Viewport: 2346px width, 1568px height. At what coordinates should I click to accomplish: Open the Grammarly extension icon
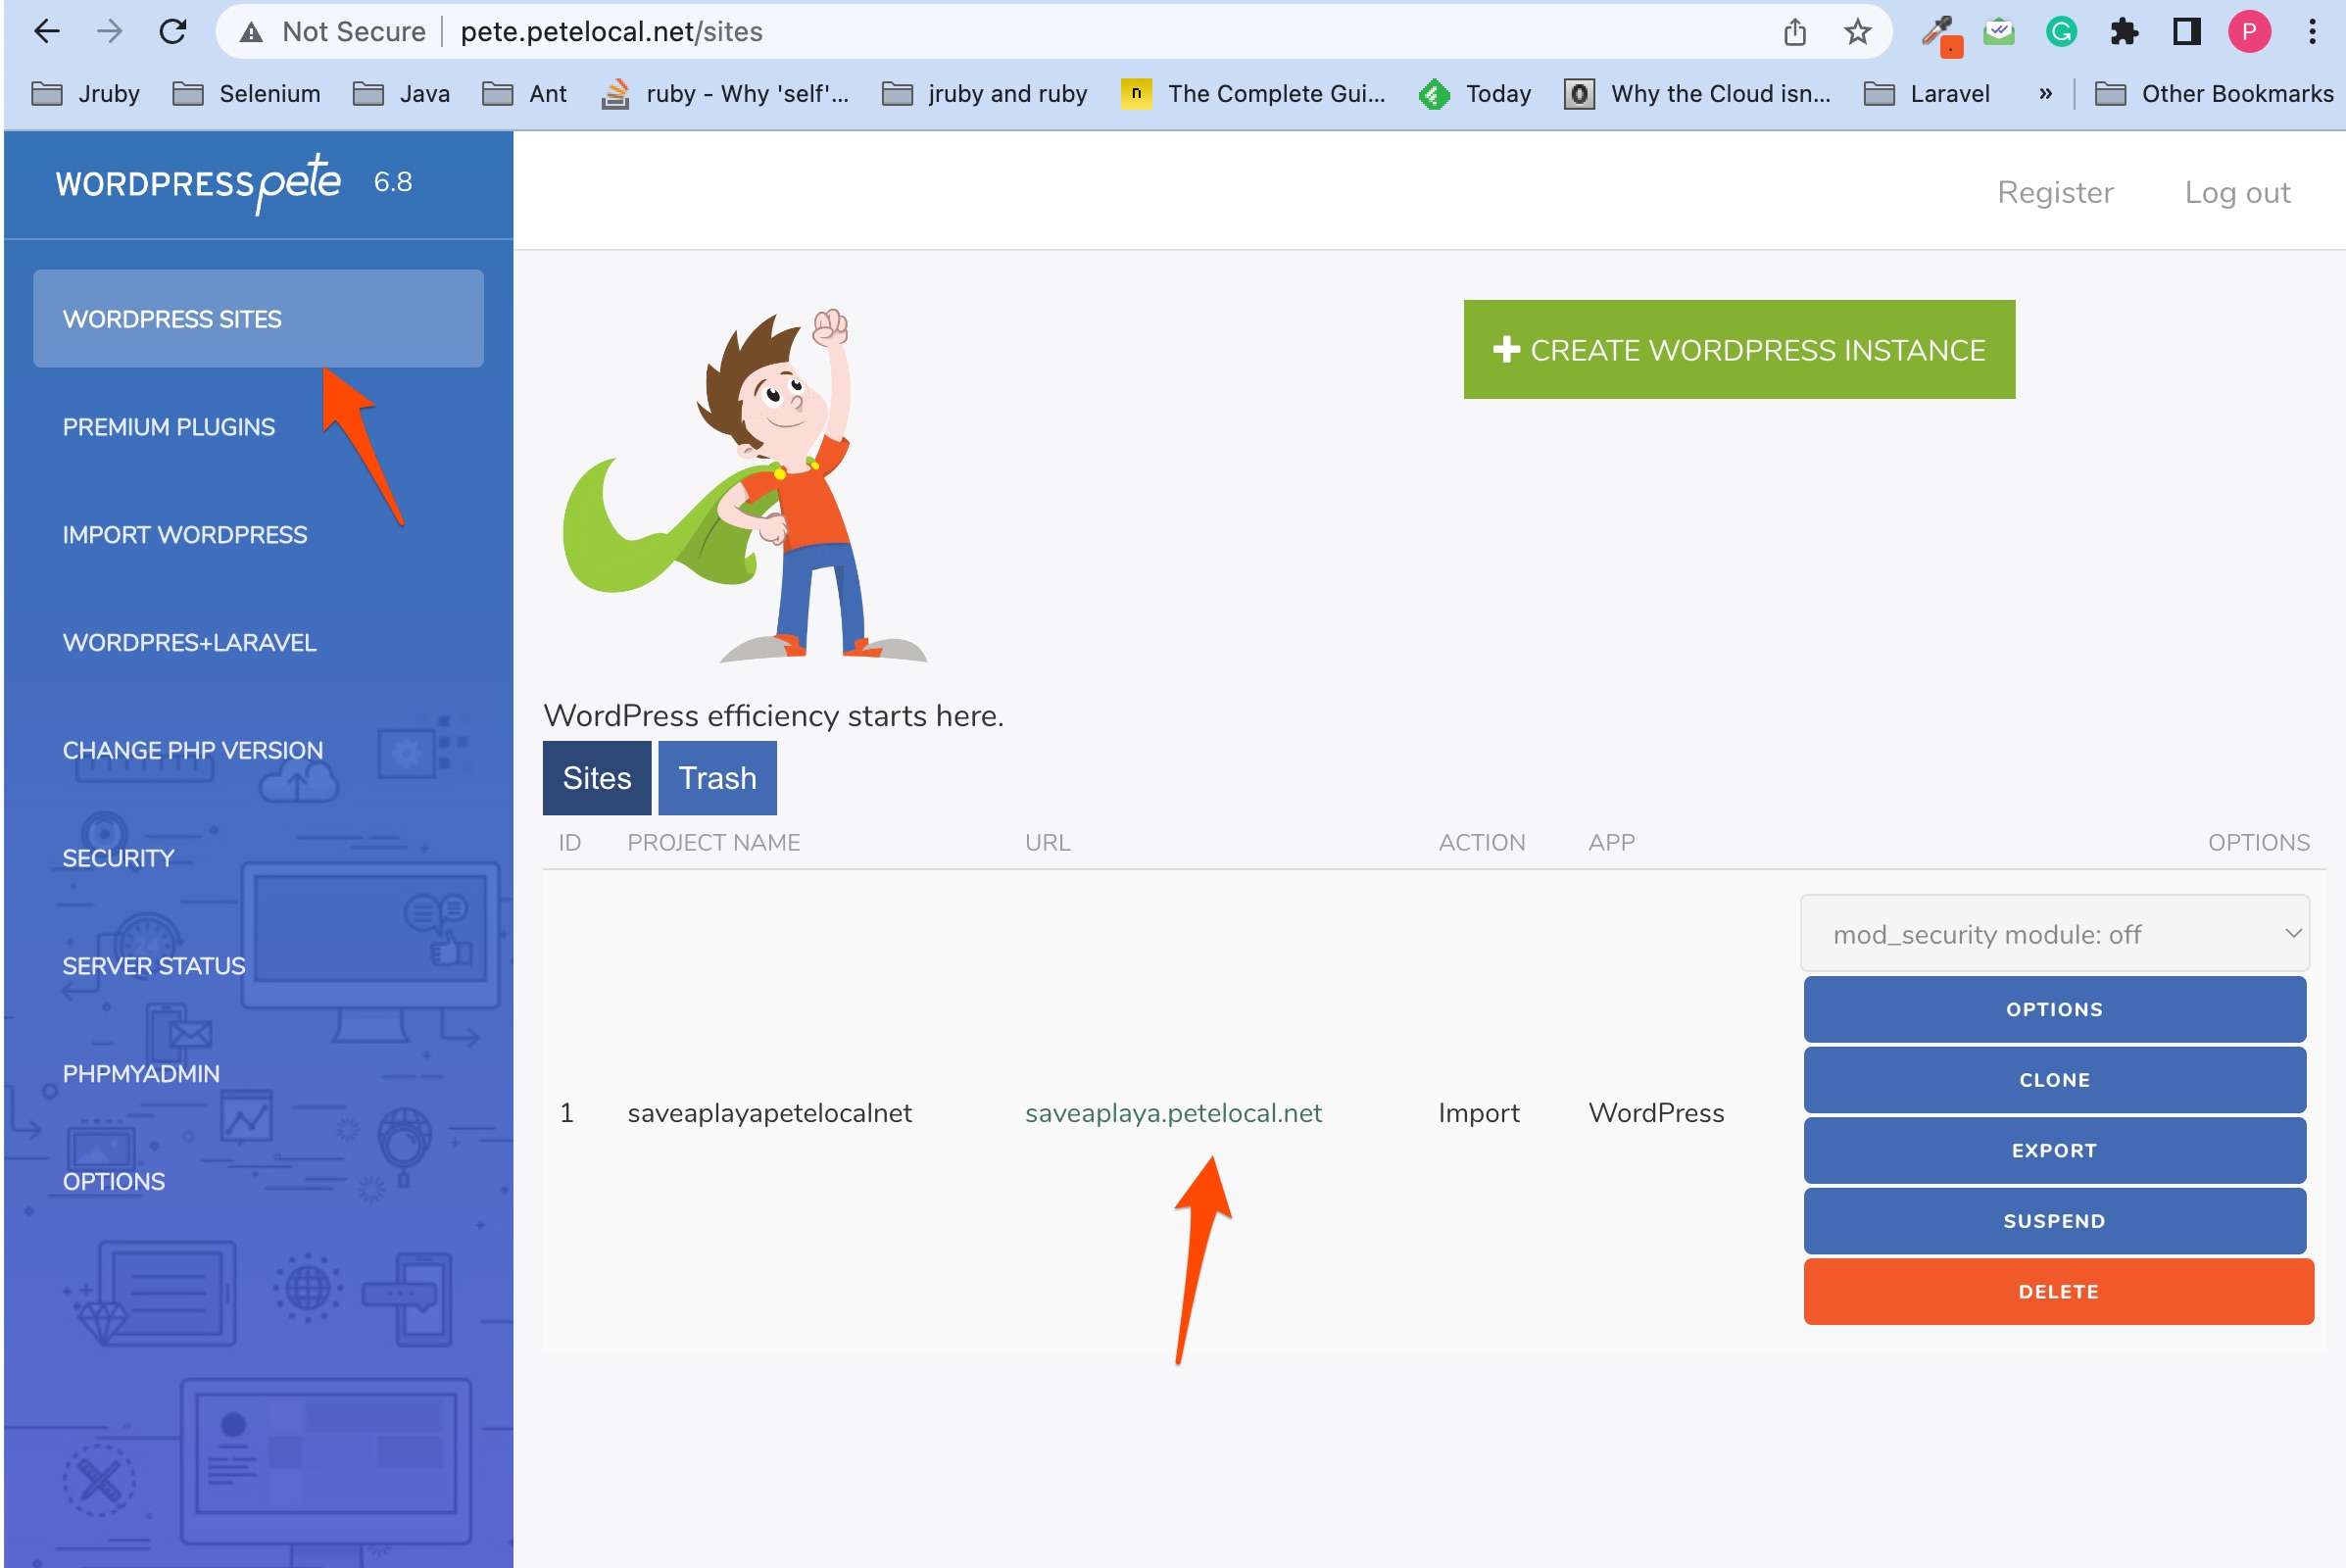click(x=2060, y=32)
